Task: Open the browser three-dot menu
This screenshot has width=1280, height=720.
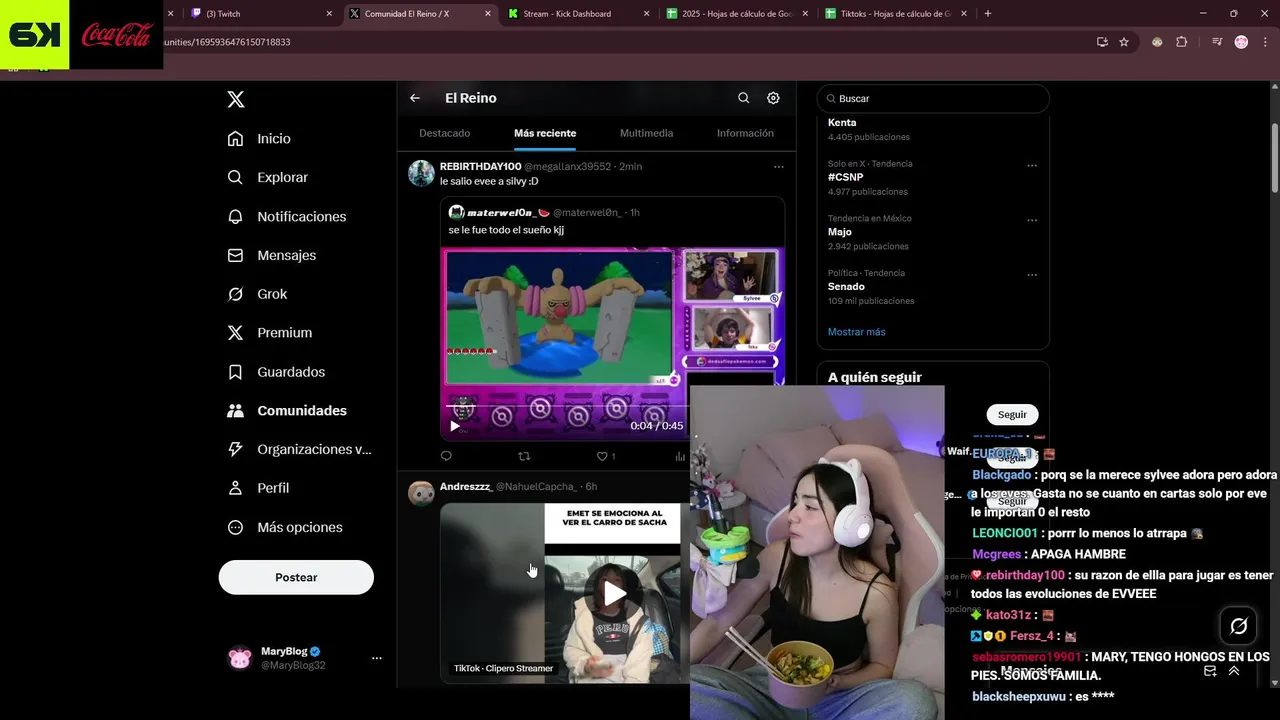Action: (1267, 42)
